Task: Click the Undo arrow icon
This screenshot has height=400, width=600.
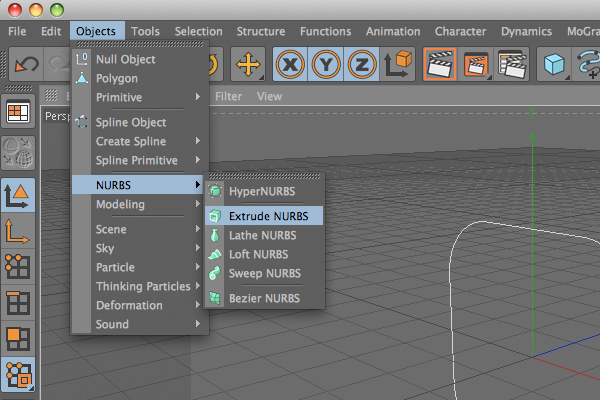Action: click(26, 64)
